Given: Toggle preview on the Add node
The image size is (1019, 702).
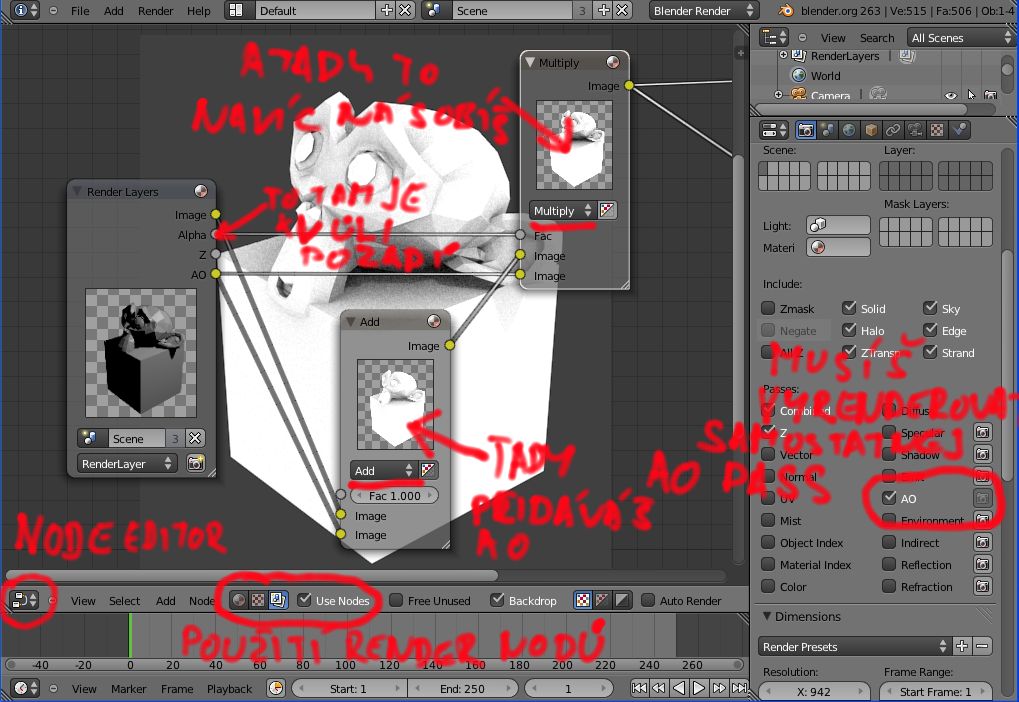Looking at the screenshot, I should 433,321.
